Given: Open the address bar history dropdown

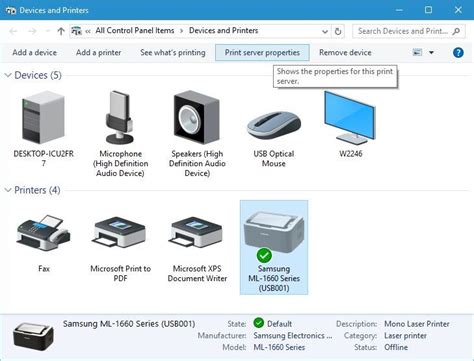Looking at the screenshot, I should coord(325,31).
